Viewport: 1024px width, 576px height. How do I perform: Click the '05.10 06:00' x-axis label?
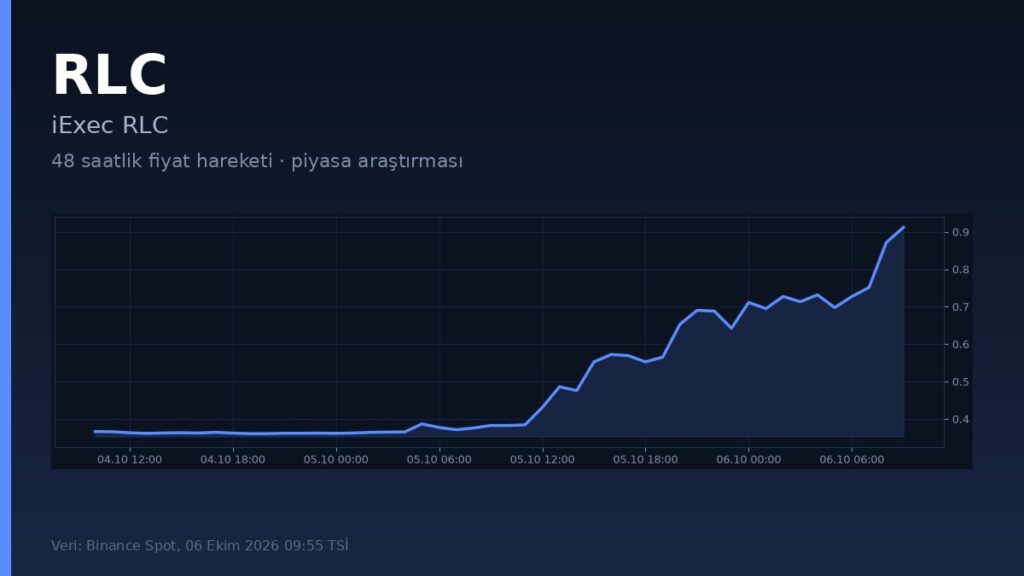(x=439, y=460)
